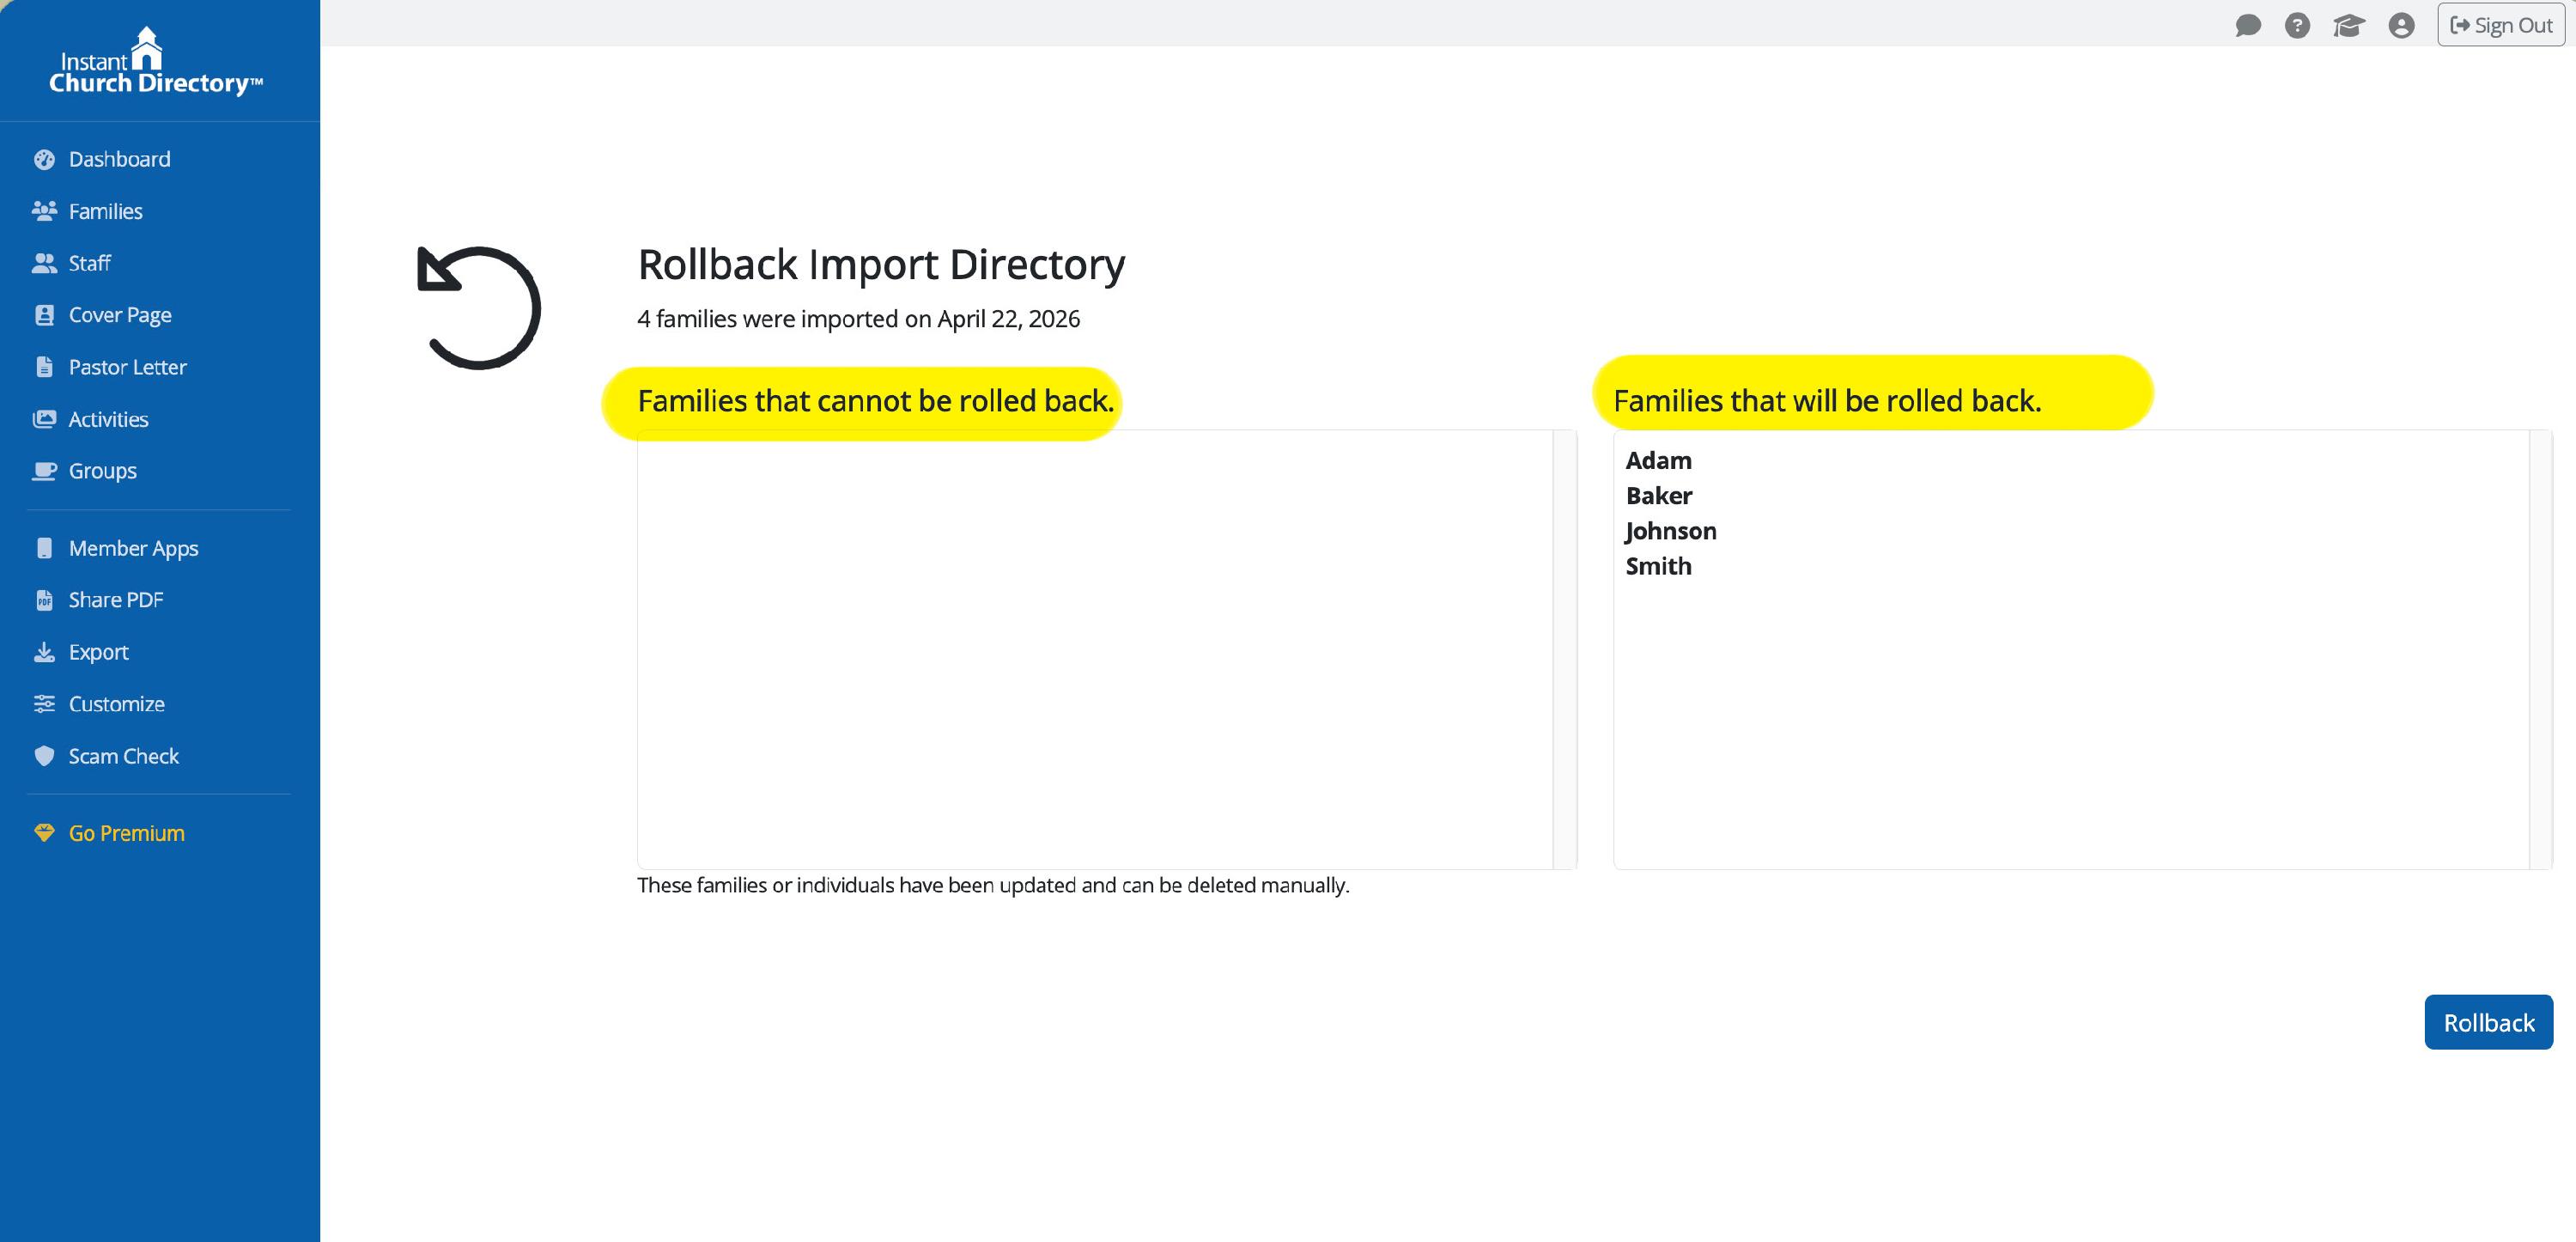2576x1242 pixels.
Task: Click the chat bubble icon in header
Action: tap(2248, 25)
